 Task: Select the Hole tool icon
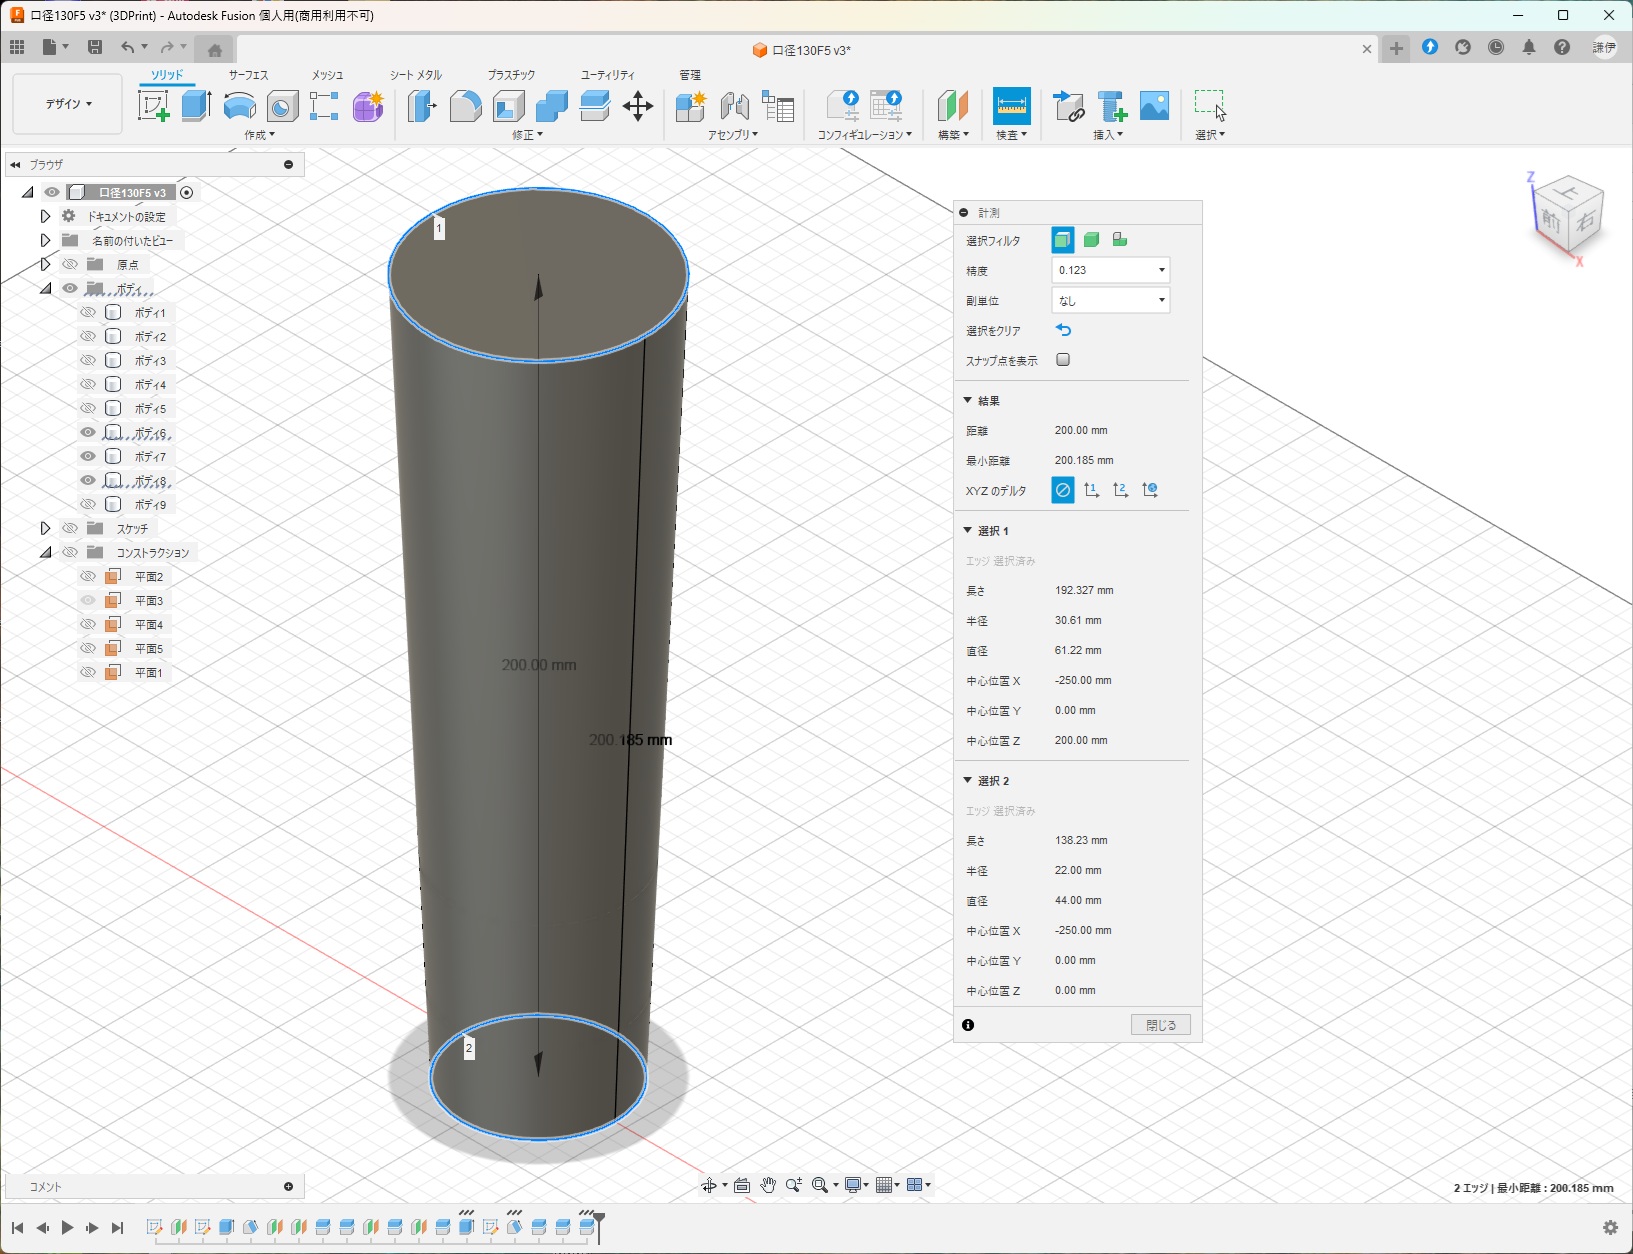[x=282, y=105]
